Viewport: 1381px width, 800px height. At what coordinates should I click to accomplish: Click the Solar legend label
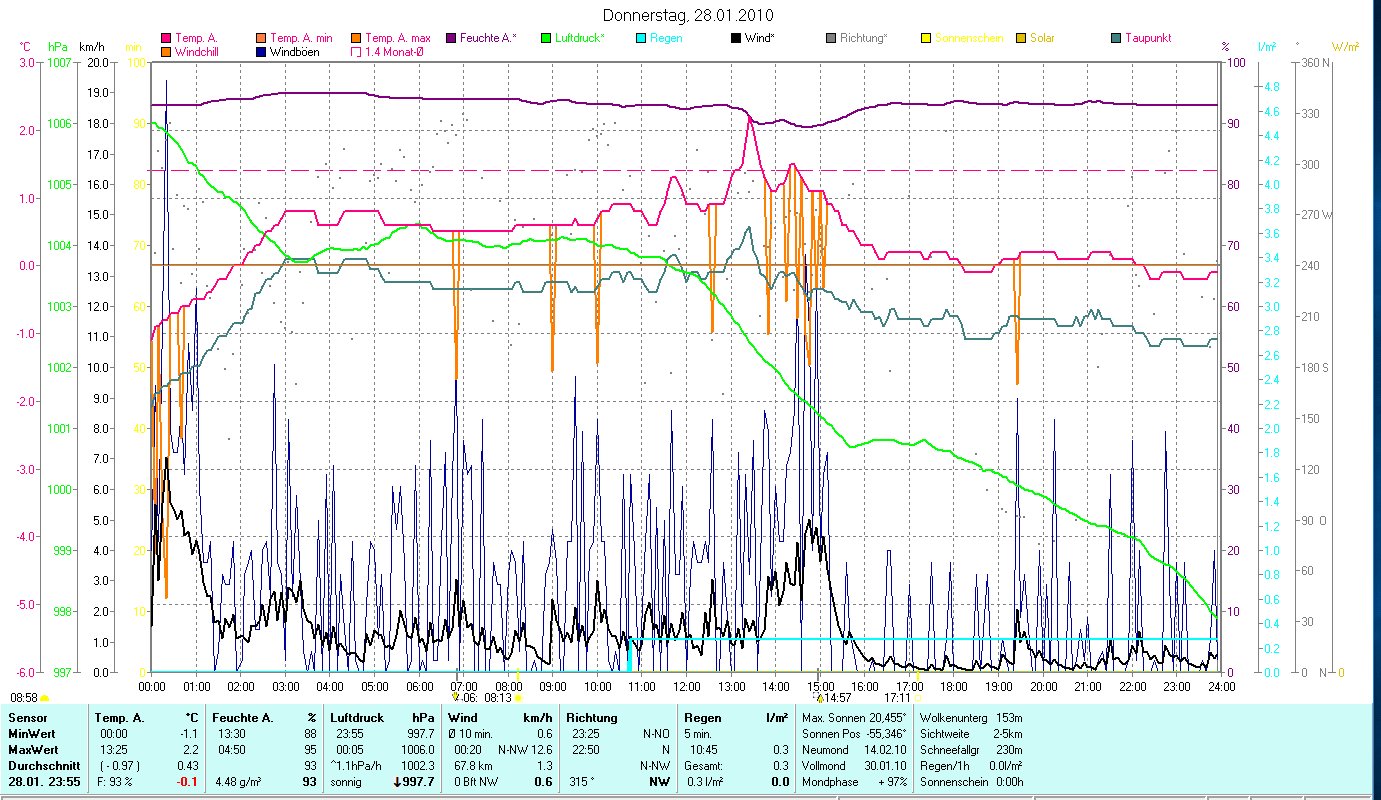(x=1042, y=39)
